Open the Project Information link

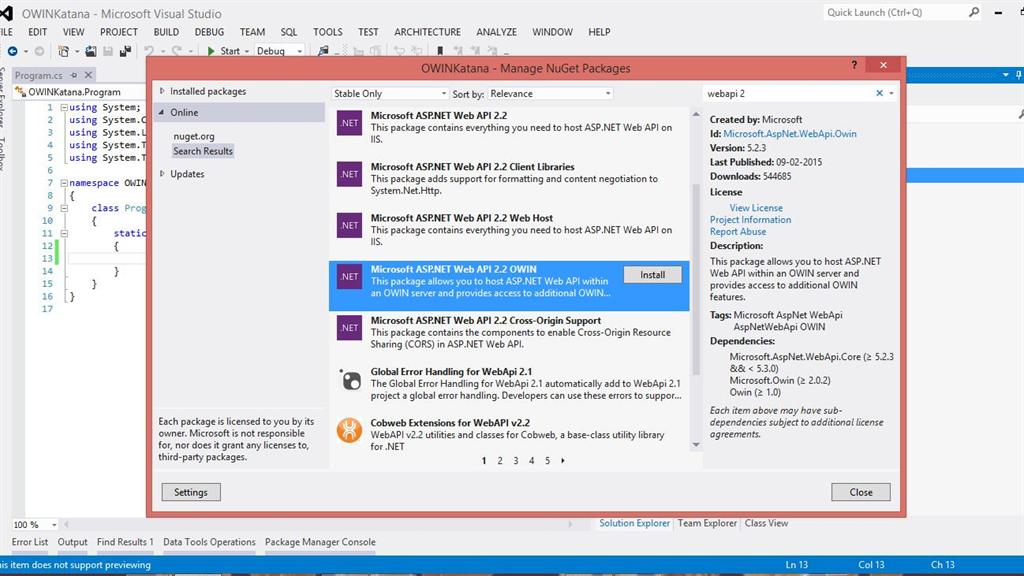(750, 219)
